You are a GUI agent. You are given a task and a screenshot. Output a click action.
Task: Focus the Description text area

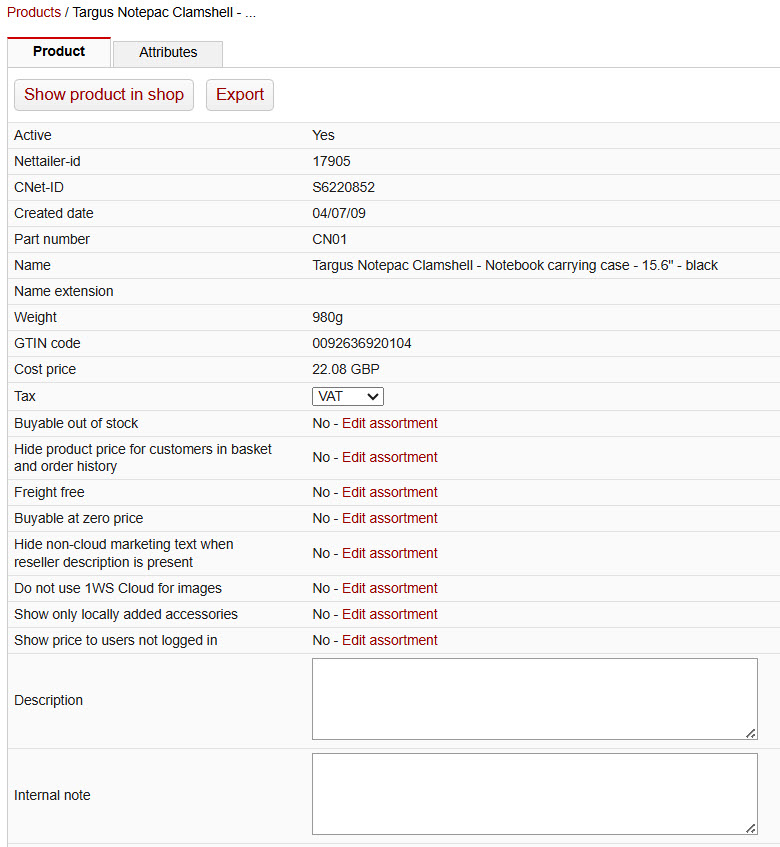[x=535, y=699]
